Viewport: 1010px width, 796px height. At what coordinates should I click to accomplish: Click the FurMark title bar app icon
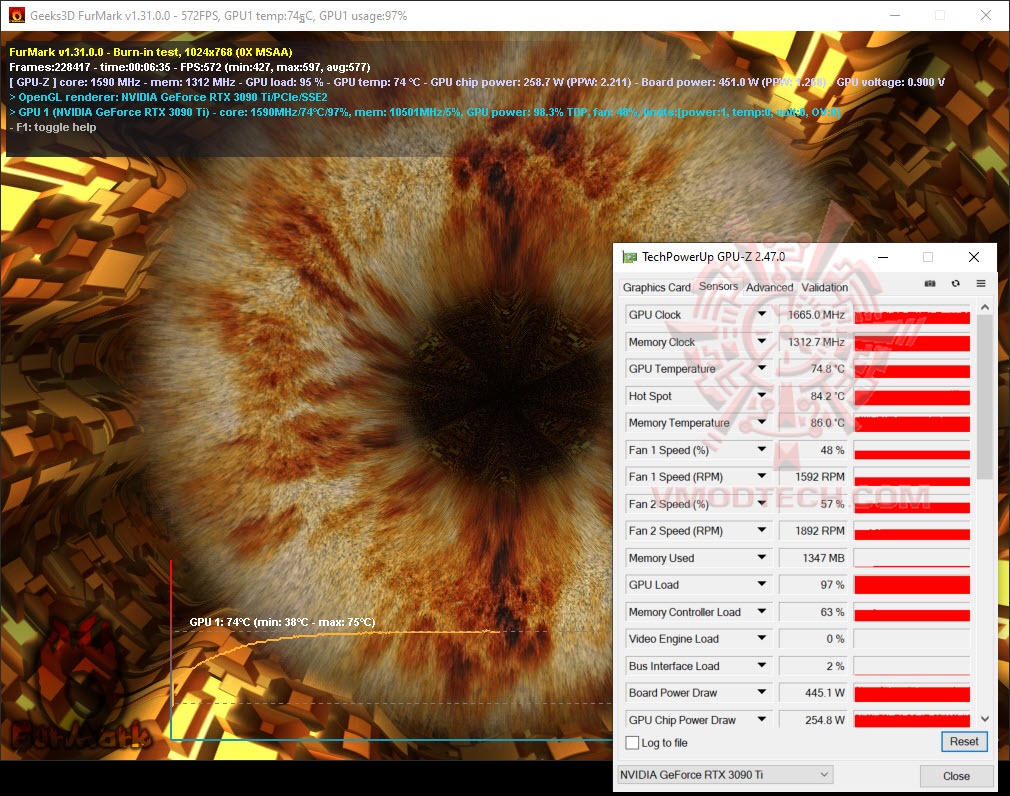[x=16, y=15]
